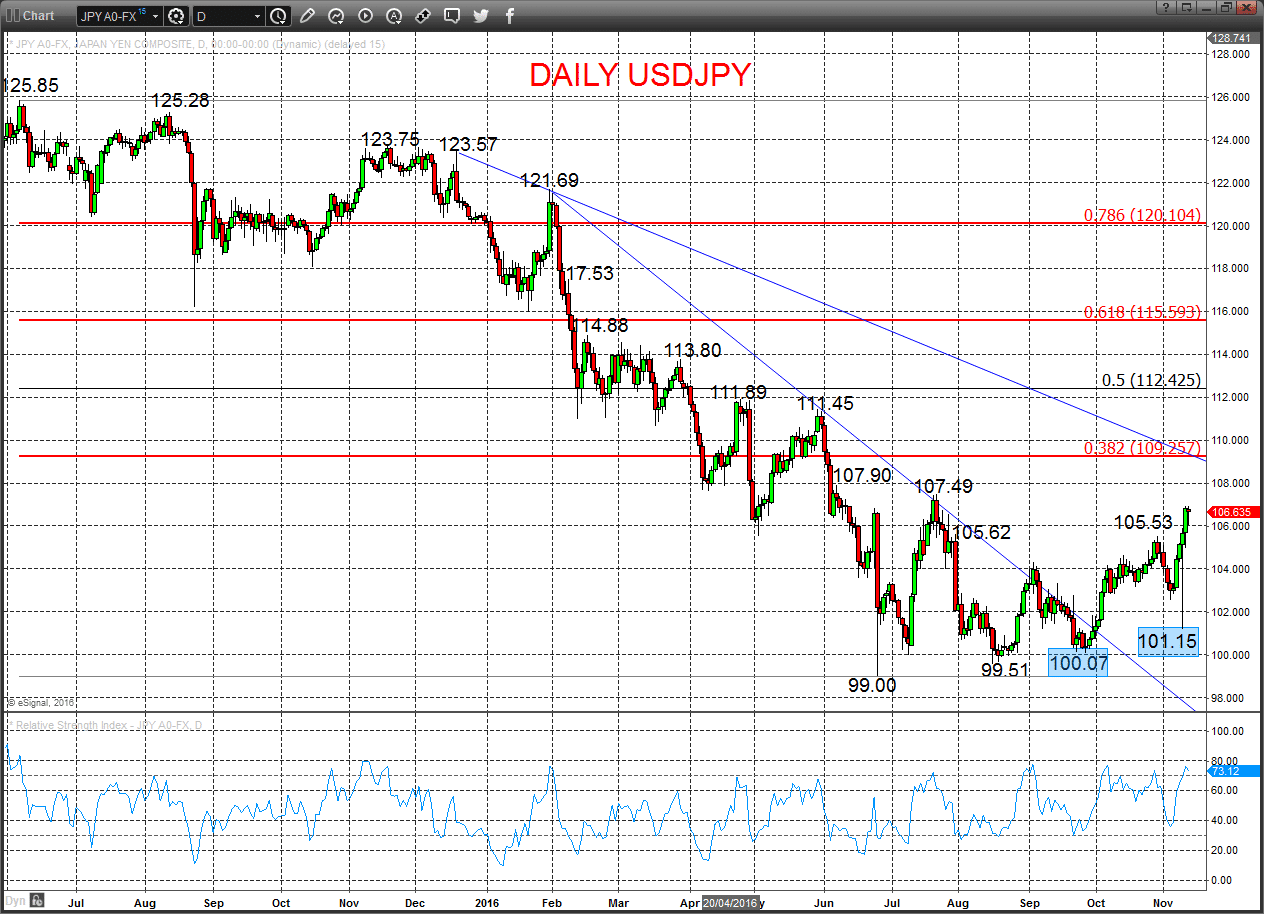Click the 123.75 price annotation
The width and height of the screenshot is (1264, 914).
[x=391, y=140]
